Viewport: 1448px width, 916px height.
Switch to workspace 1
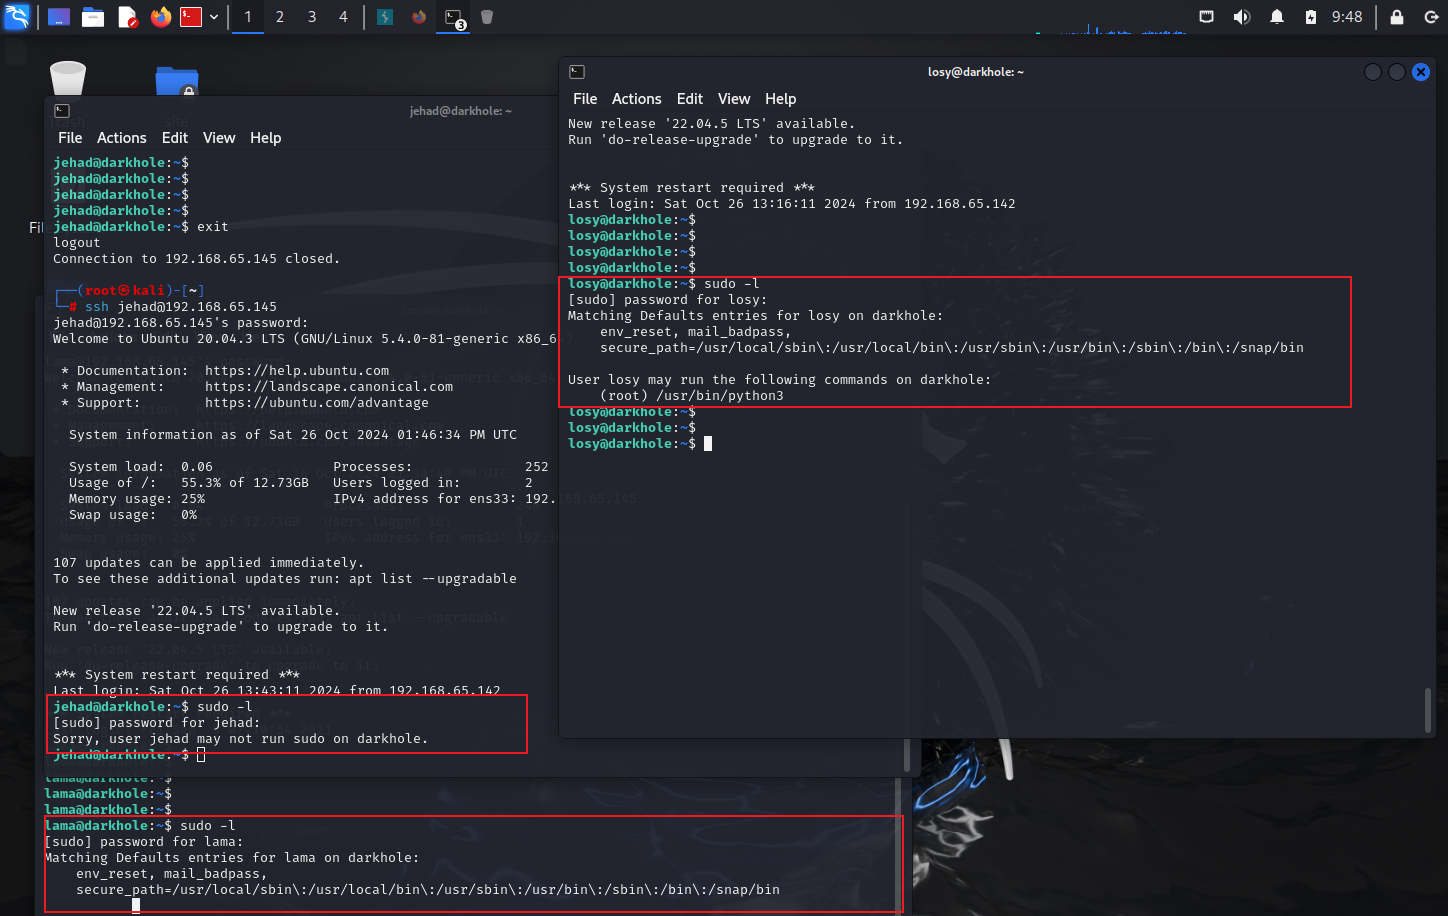coord(248,17)
